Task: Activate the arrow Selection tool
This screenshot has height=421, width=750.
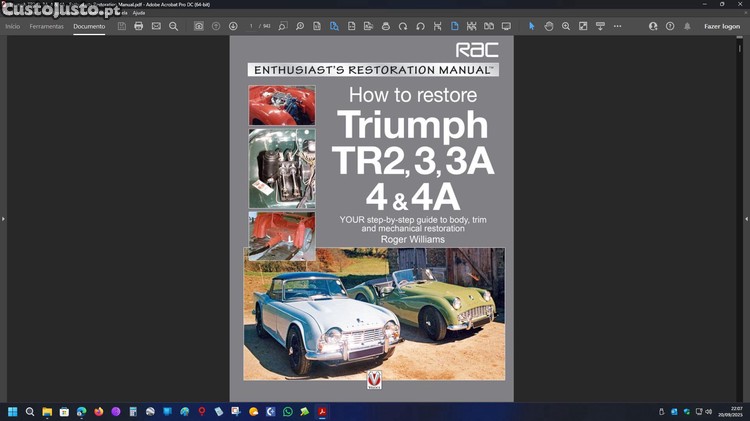Action: [532, 26]
